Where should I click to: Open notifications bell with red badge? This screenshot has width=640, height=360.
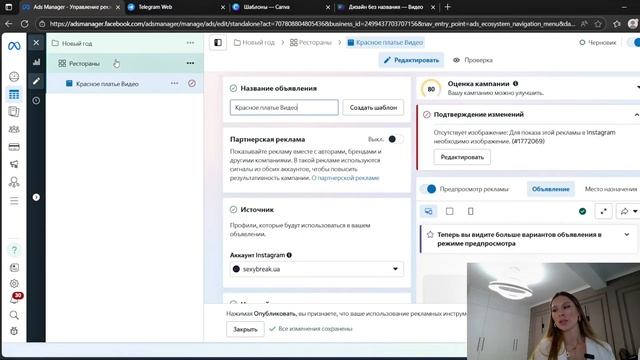(x=15, y=299)
